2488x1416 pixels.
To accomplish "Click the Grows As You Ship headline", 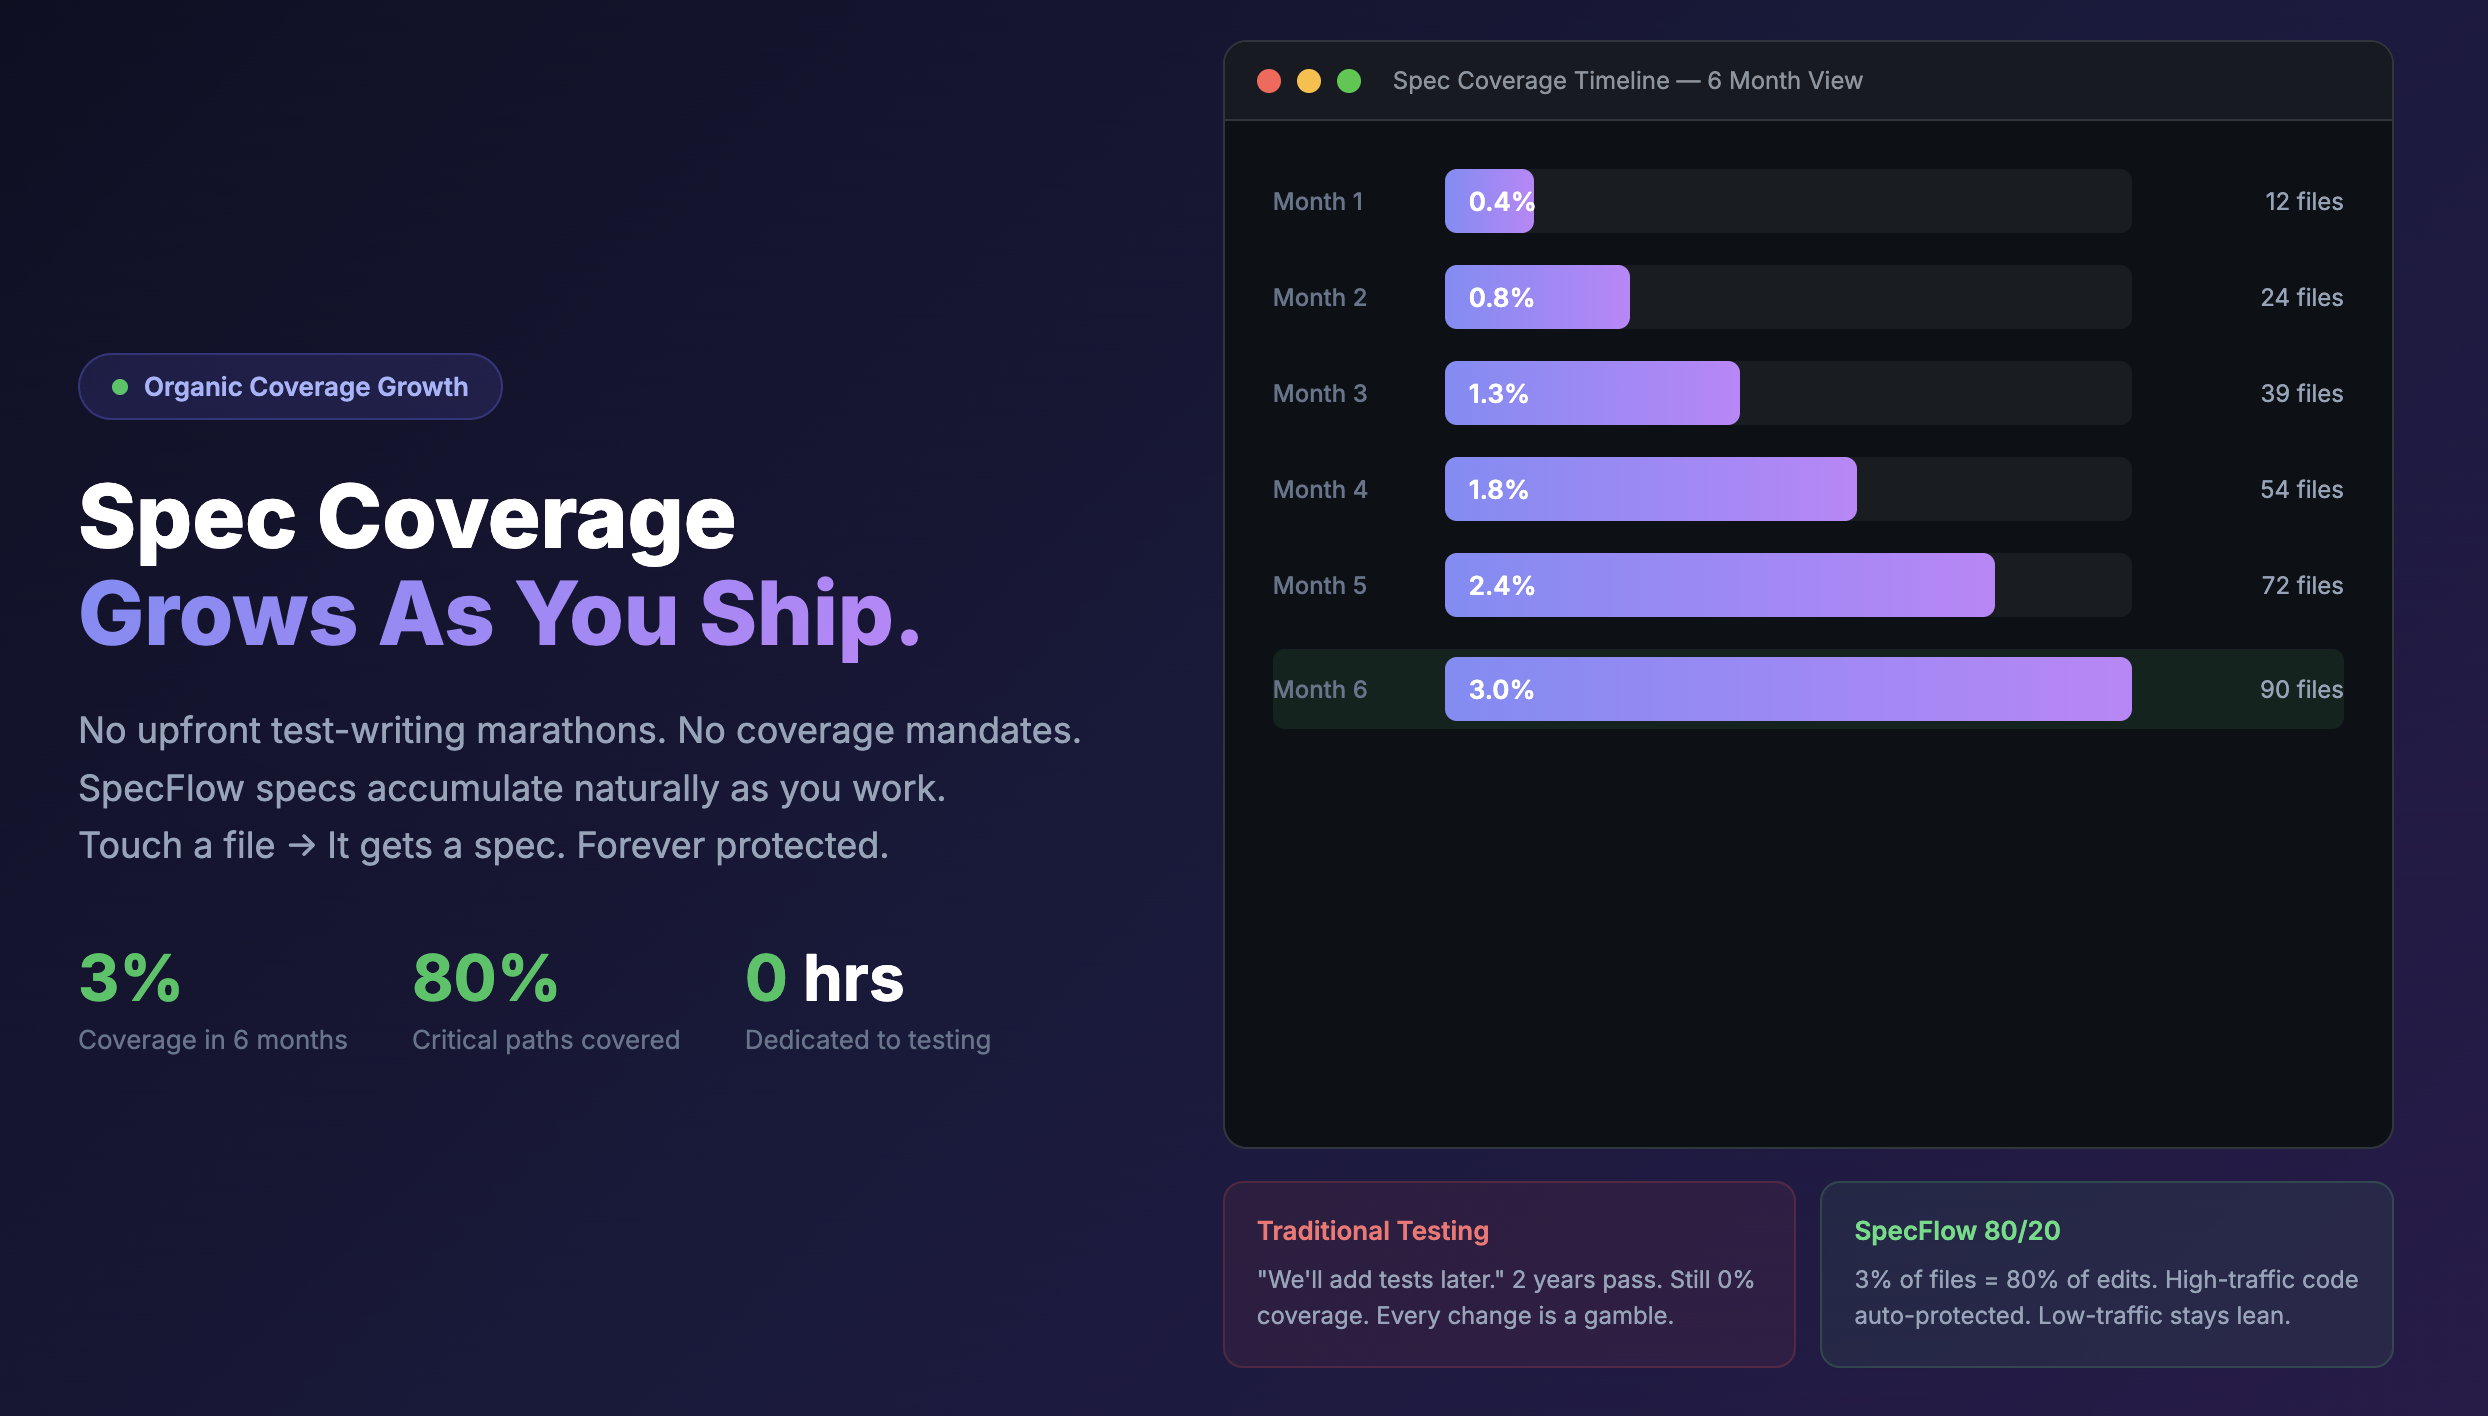I will click(499, 613).
